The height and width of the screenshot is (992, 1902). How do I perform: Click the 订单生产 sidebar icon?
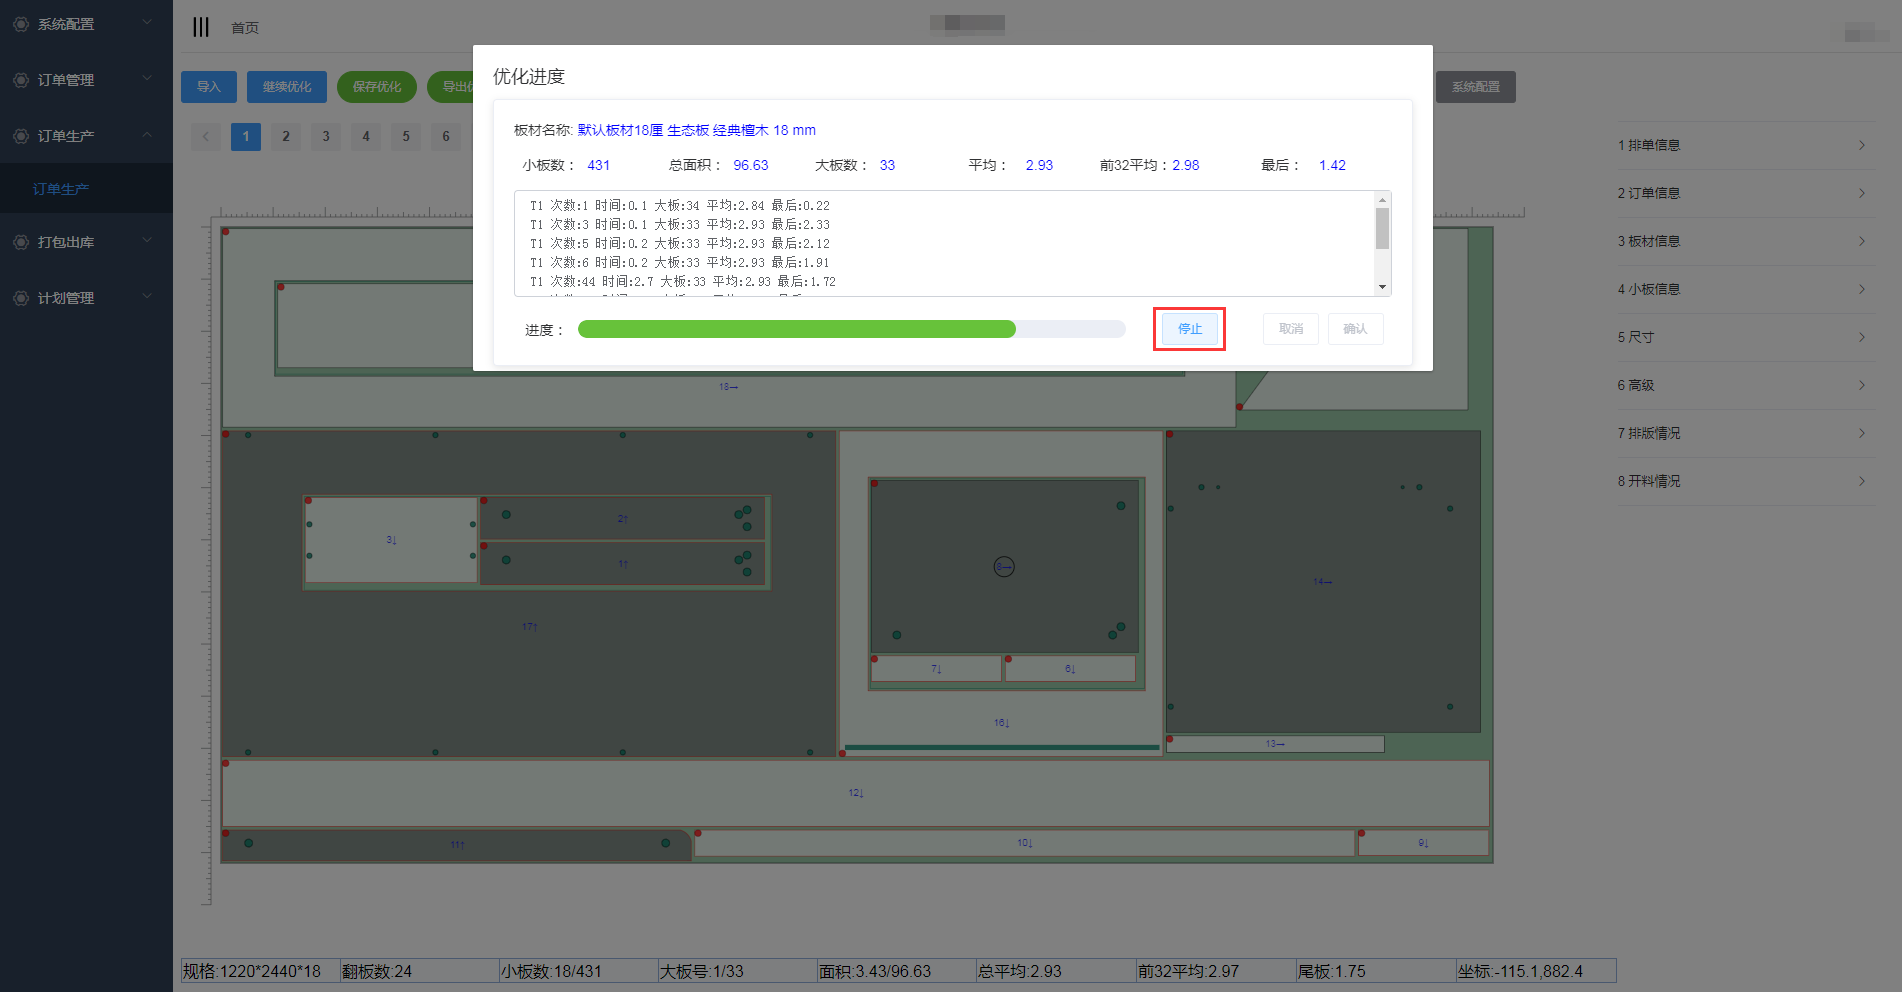pos(20,136)
